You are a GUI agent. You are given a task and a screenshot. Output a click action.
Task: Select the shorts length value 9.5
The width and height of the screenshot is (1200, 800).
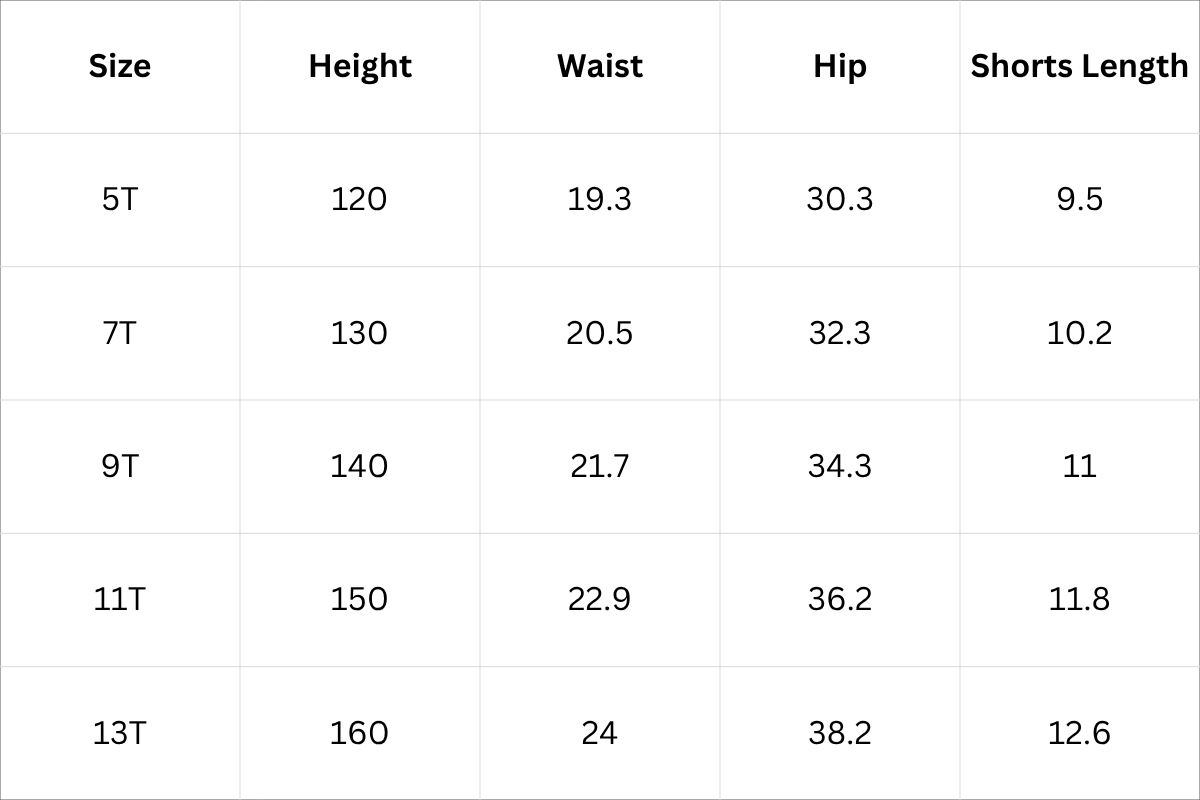[x=1080, y=199]
